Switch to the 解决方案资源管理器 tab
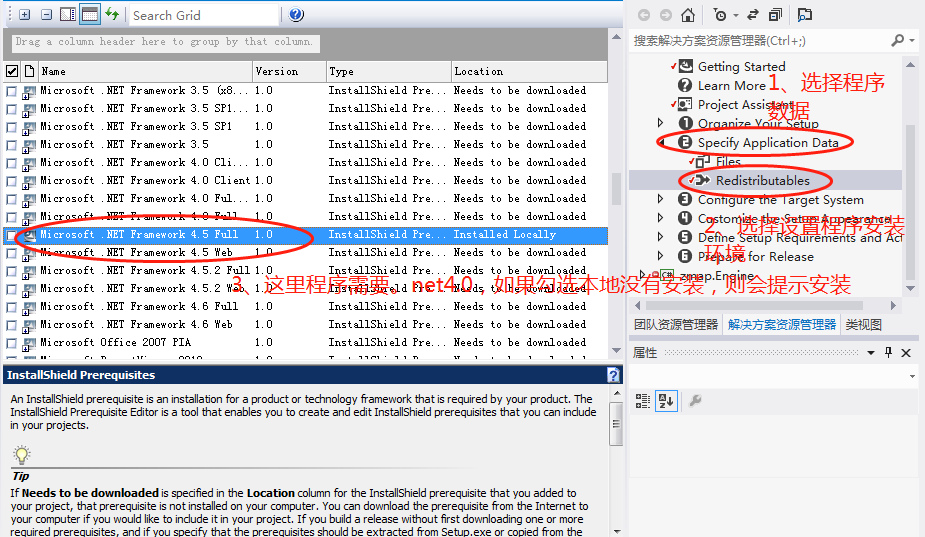Image resolution: width=925 pixels, height=537 pixels. point(782,325)
